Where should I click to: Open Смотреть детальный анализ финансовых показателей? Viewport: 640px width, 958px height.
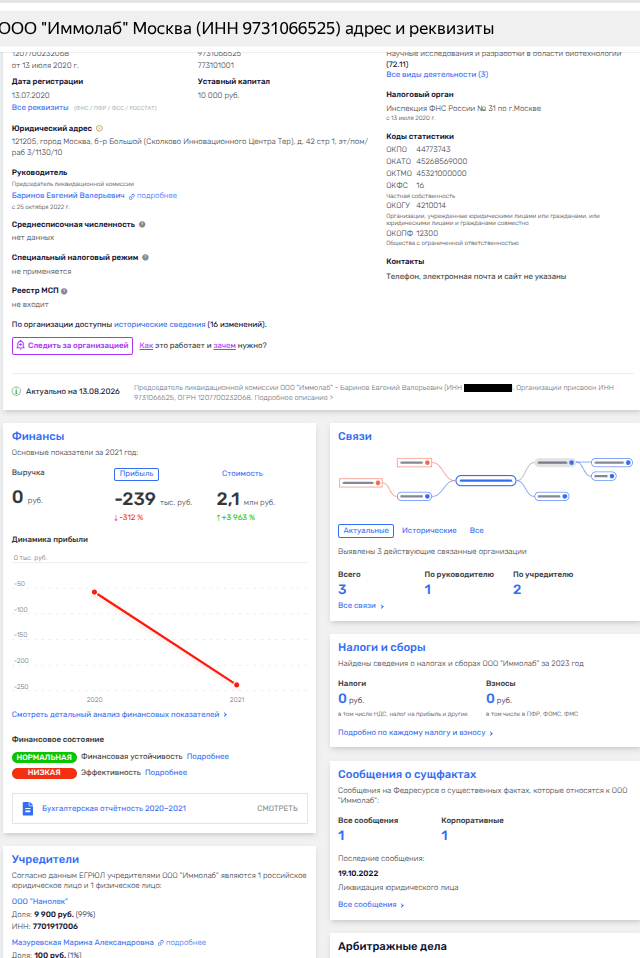119,714
